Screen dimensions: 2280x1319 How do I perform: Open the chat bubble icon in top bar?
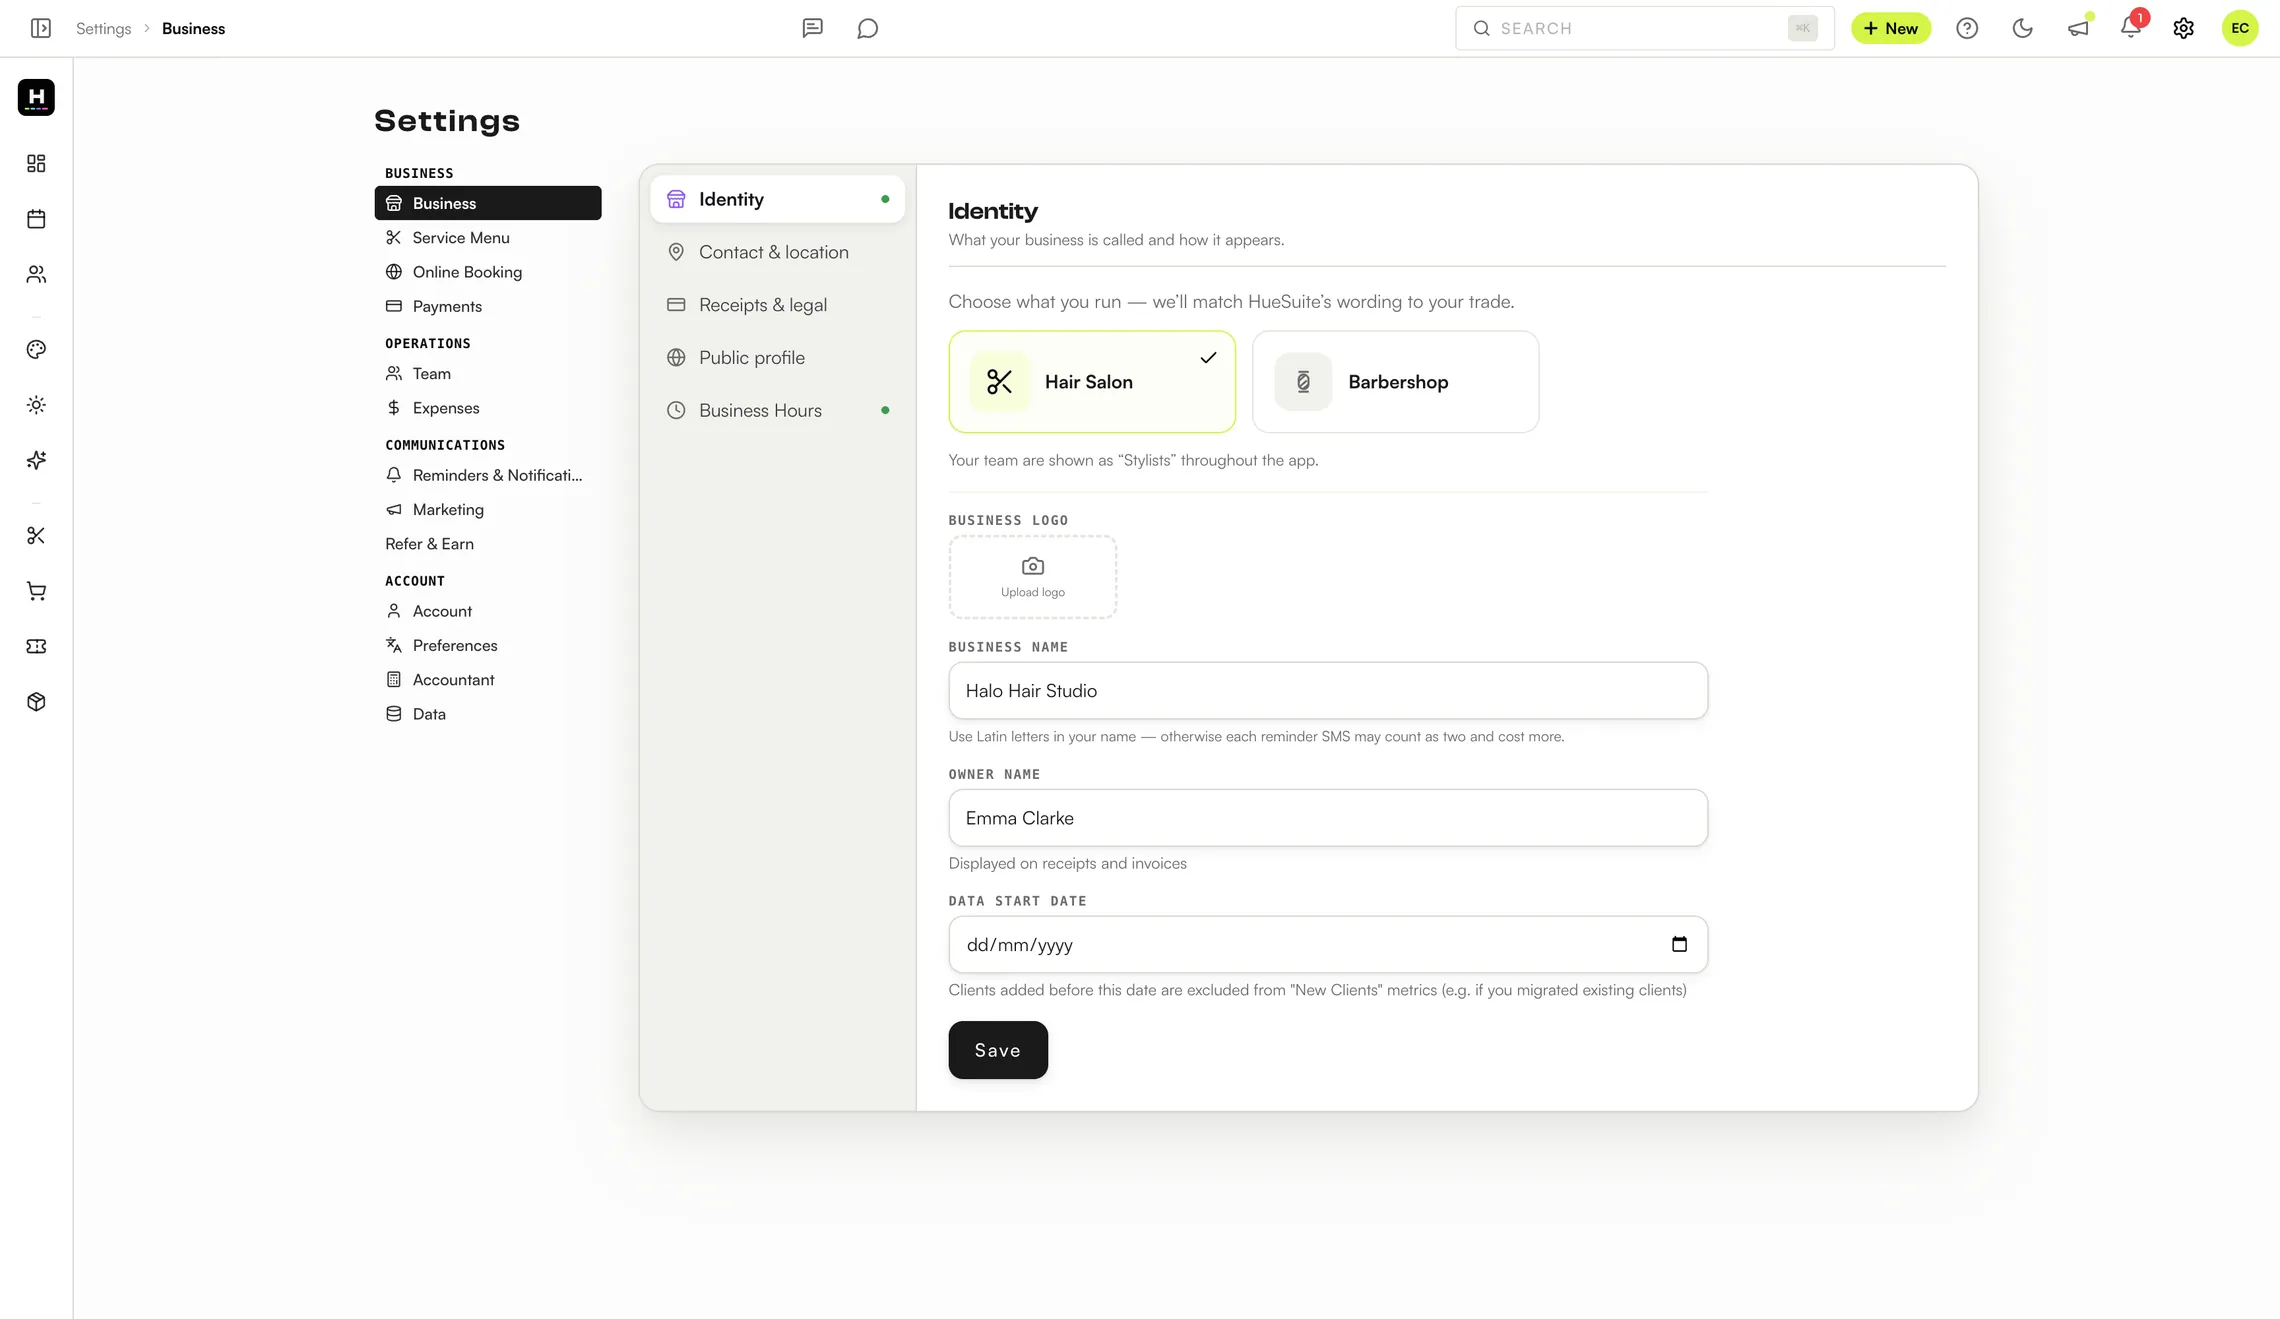point(867,28)
